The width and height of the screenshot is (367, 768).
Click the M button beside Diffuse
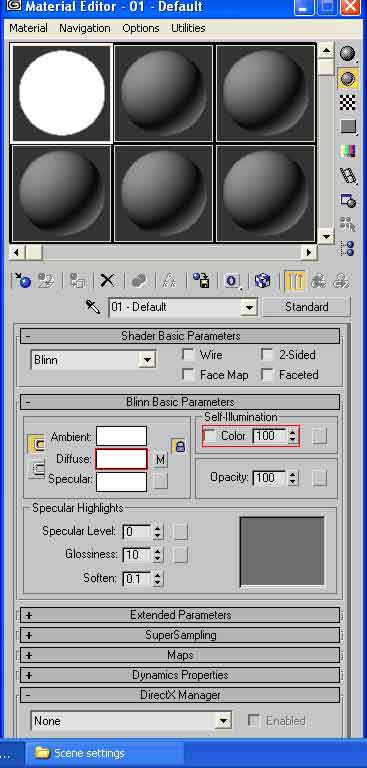point(160,459)
